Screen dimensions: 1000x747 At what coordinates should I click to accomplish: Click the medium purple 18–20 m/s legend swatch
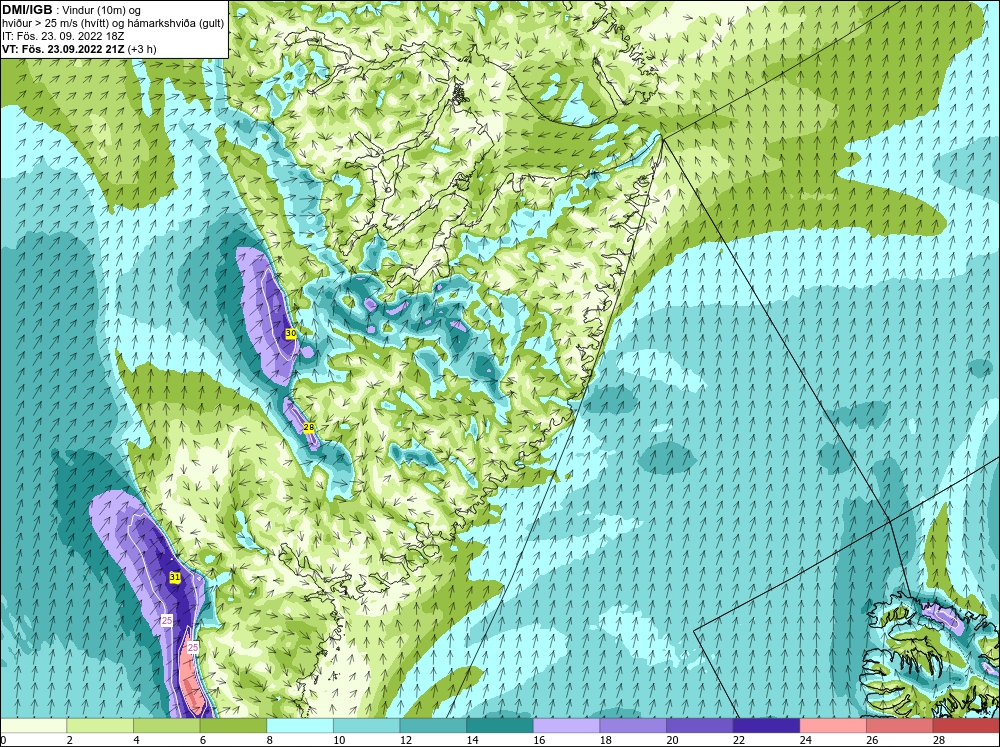coord(633,726)
